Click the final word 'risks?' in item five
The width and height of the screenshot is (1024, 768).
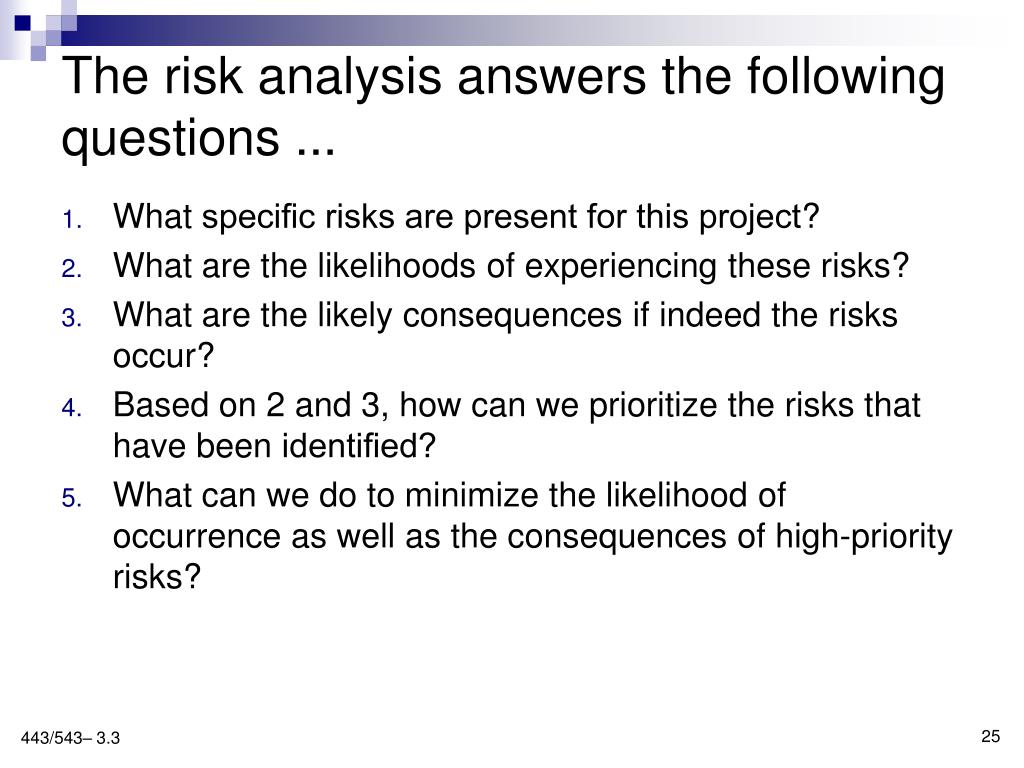click(x=157, y=577)
